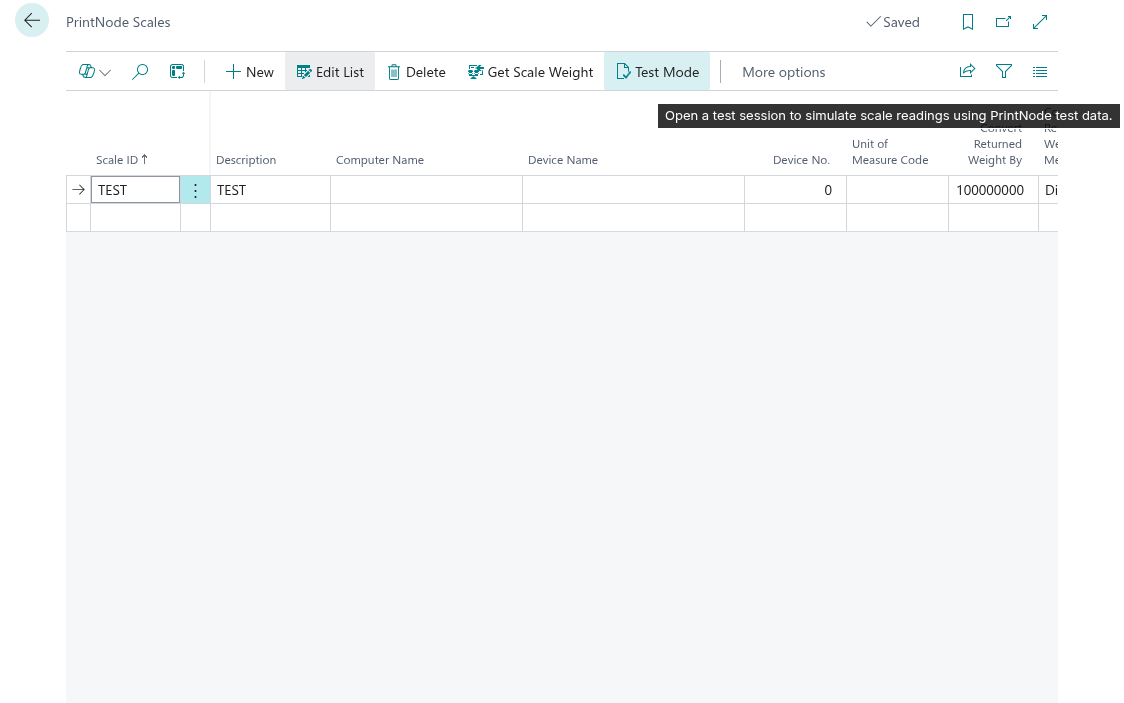Select the Device No. cell showing 0
The image size is (1124, 703).
point(795,190)
